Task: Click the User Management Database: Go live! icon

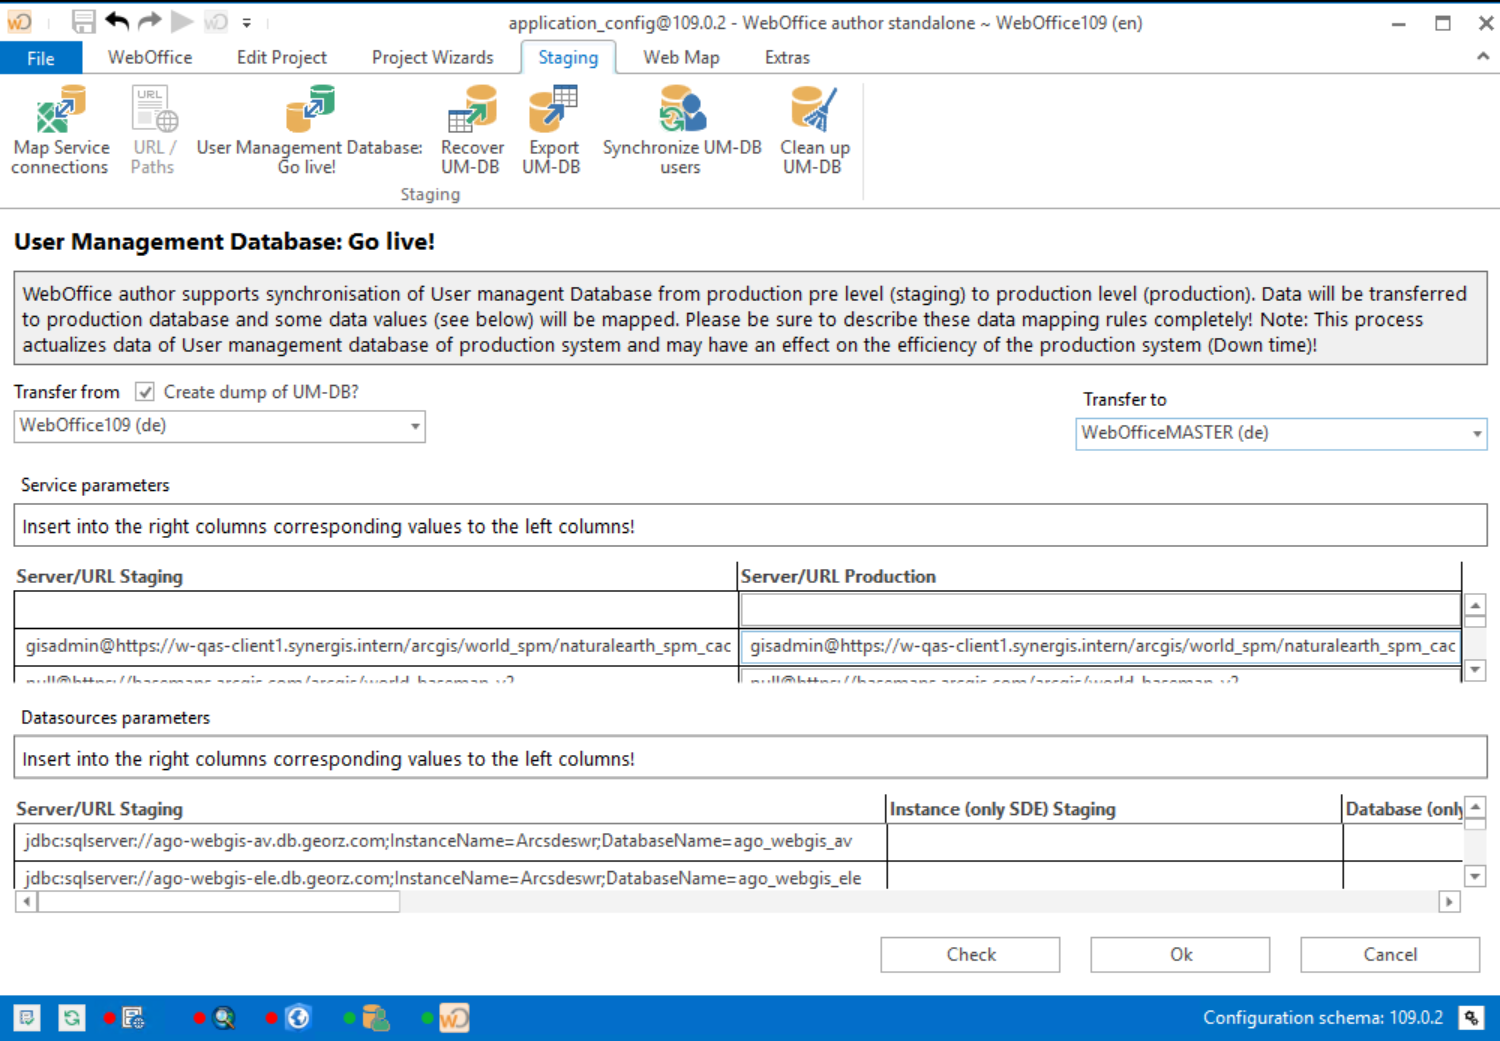Action: pyautogui.click(x=308, y=110)
